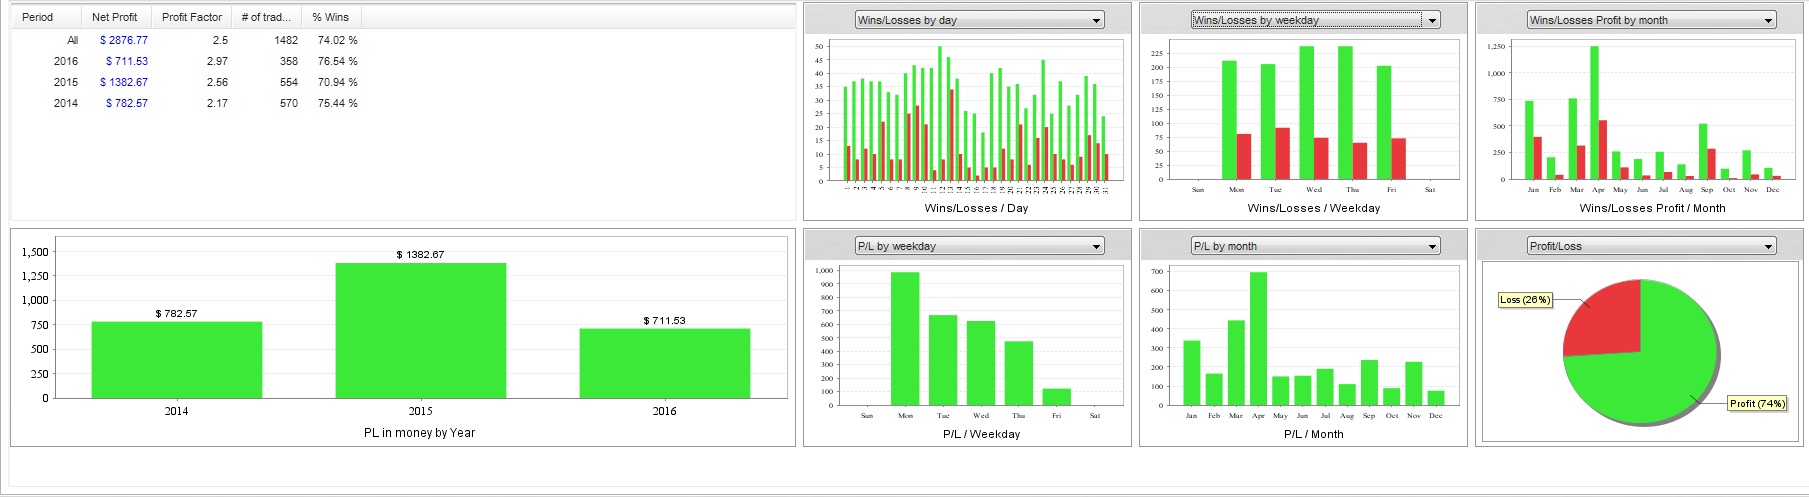
Task: Sort by the Profit Factor column header
Action: [x=192, y=17]
